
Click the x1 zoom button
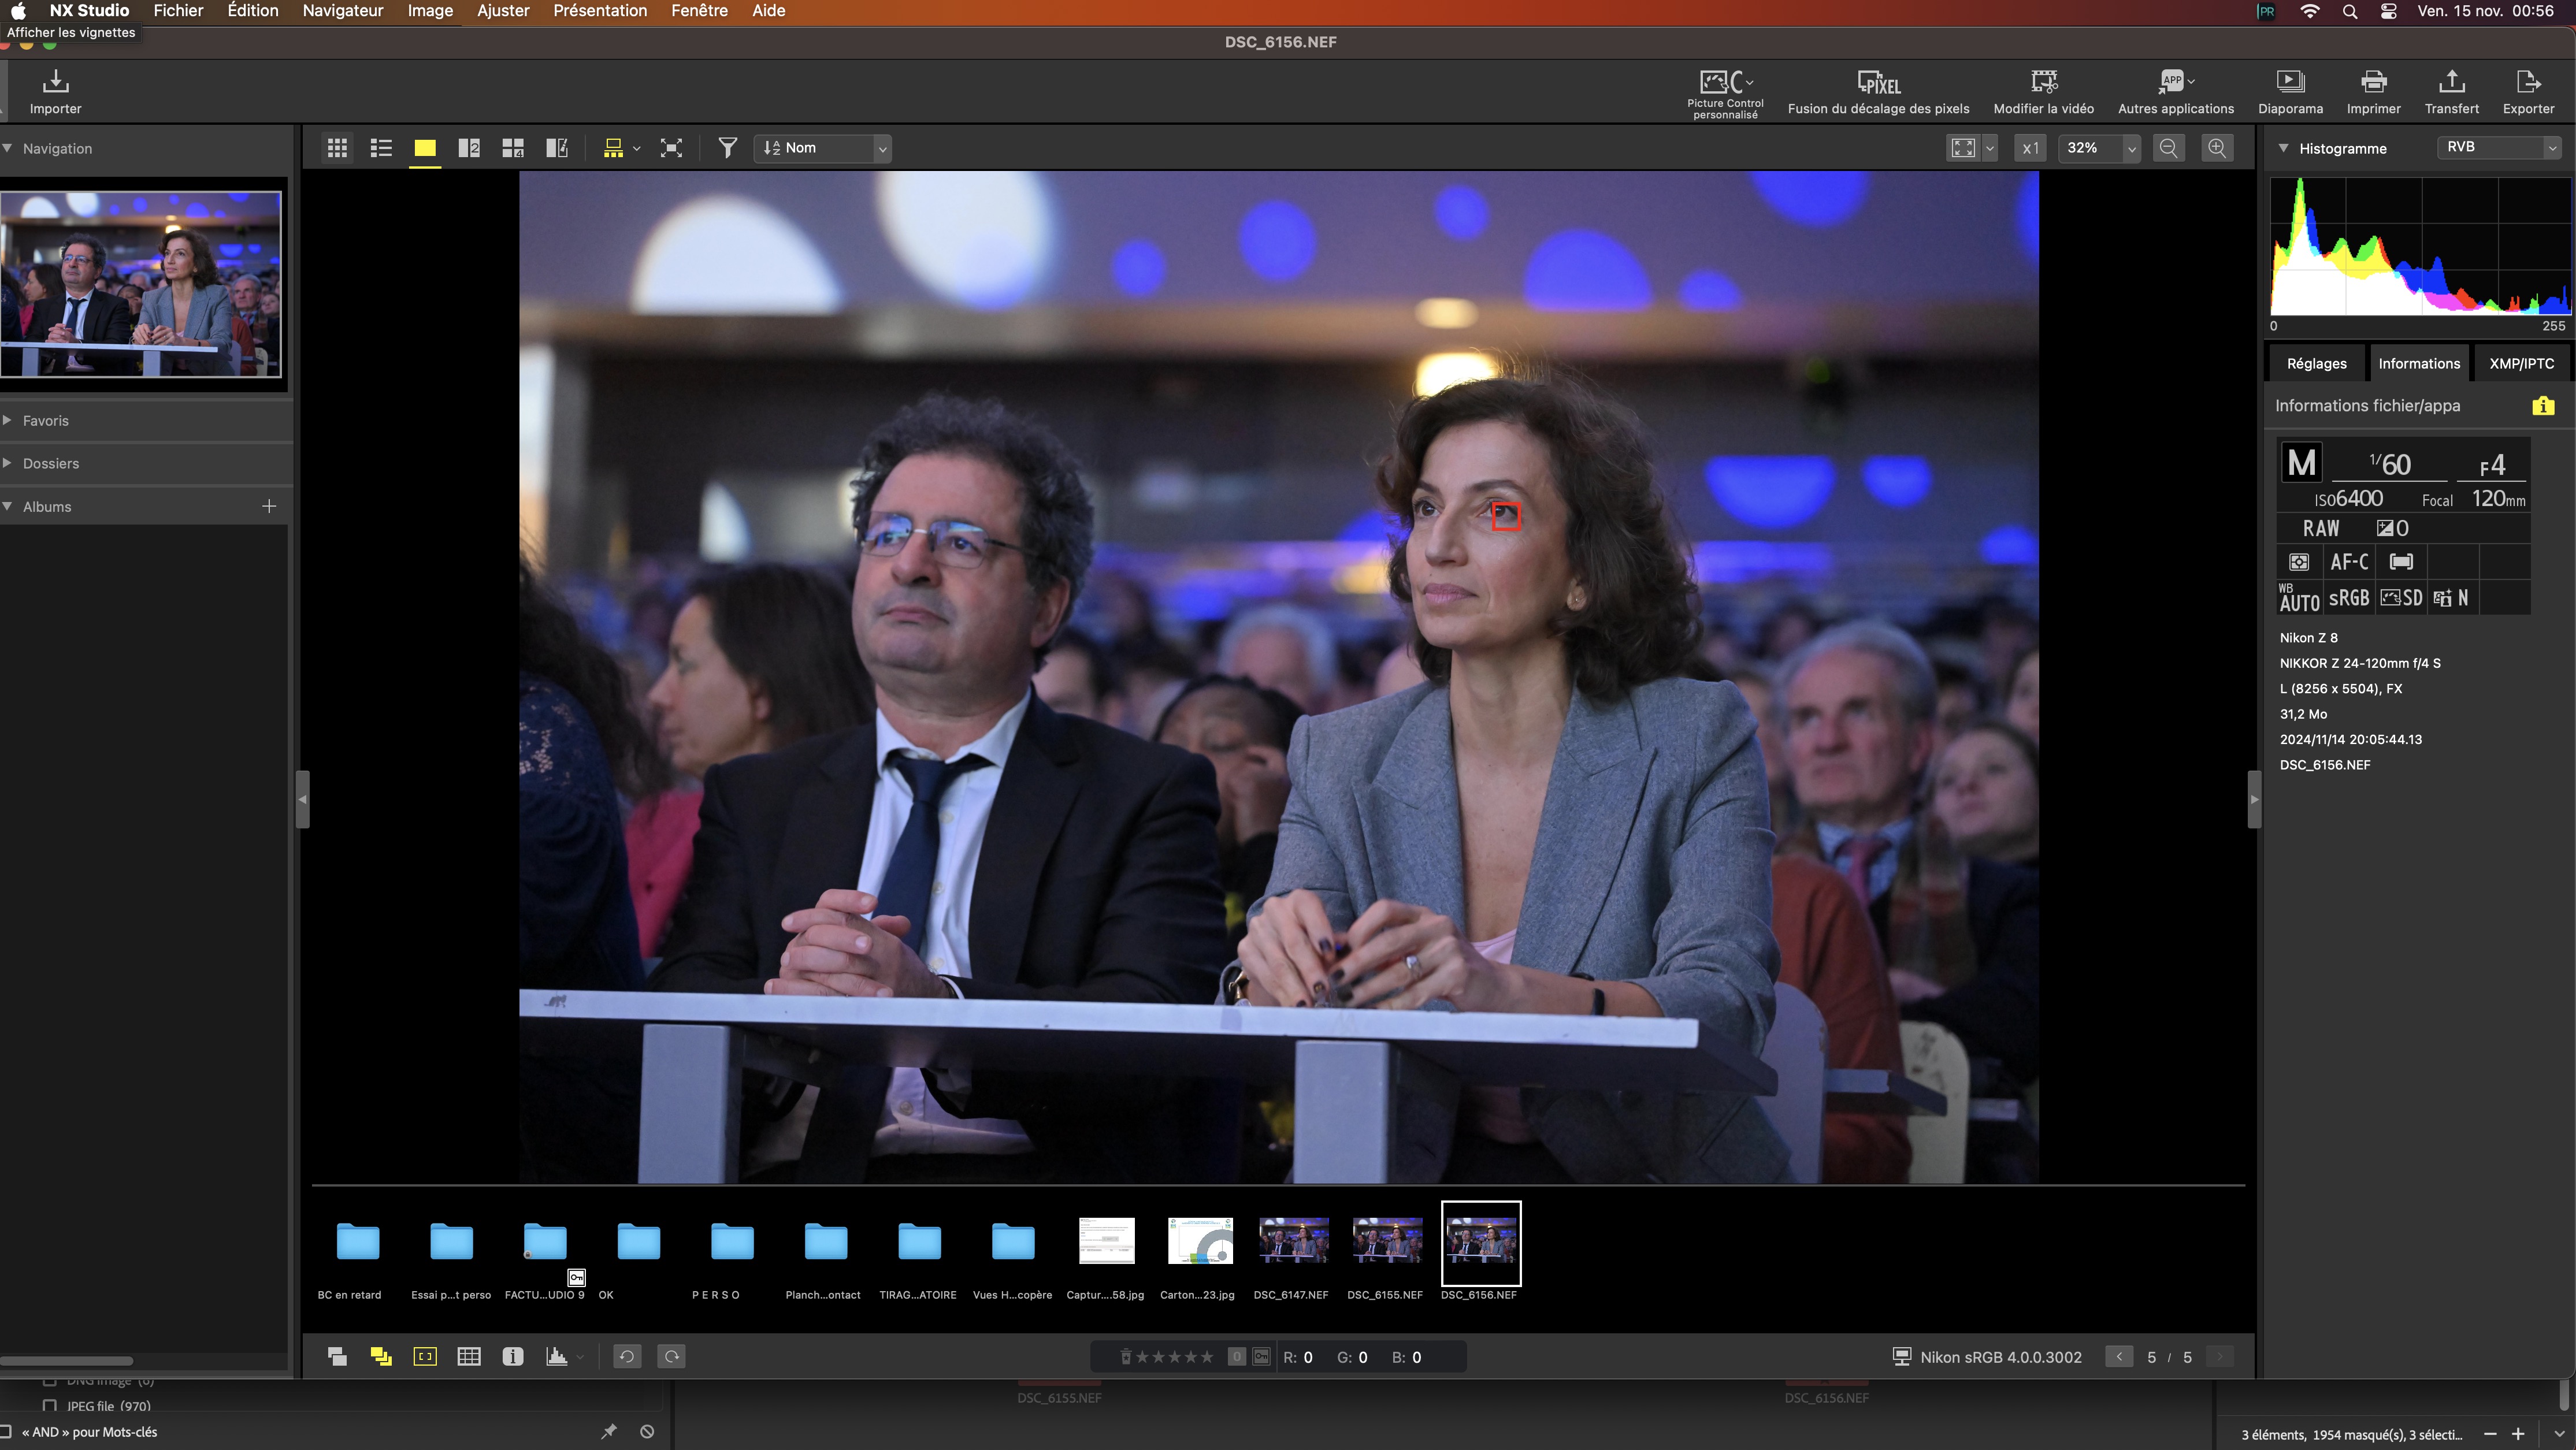point(2029,148)
